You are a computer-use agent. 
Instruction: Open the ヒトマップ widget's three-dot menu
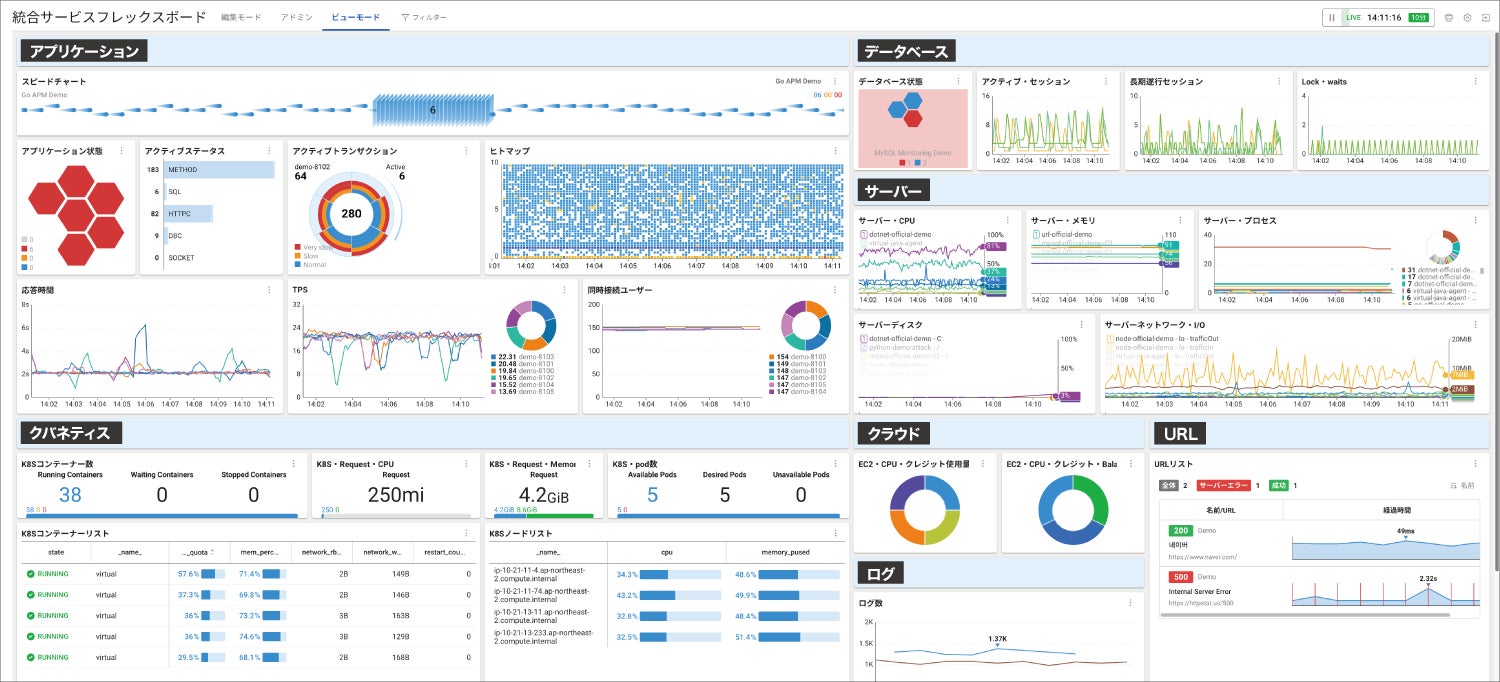click(x=835, y=151)
